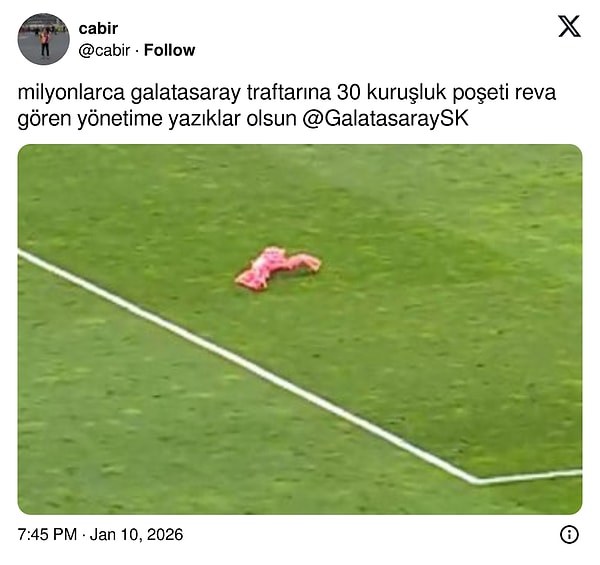This screenshot has height=565, width=600.
Task: Click the Jan 10, 2026 date
Action: [x=136, y=534]
